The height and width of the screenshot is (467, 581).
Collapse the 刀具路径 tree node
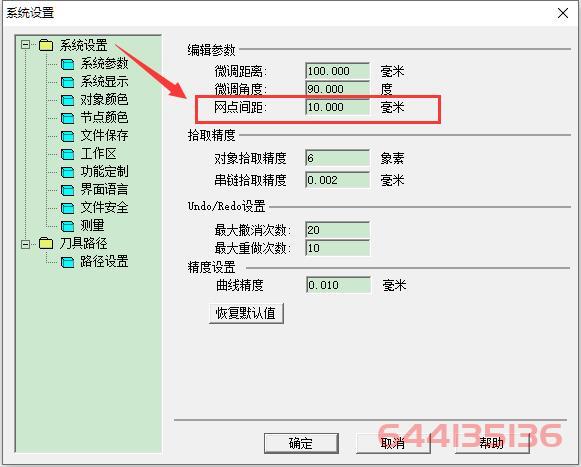pyautogui.click(x=26, y=244)
